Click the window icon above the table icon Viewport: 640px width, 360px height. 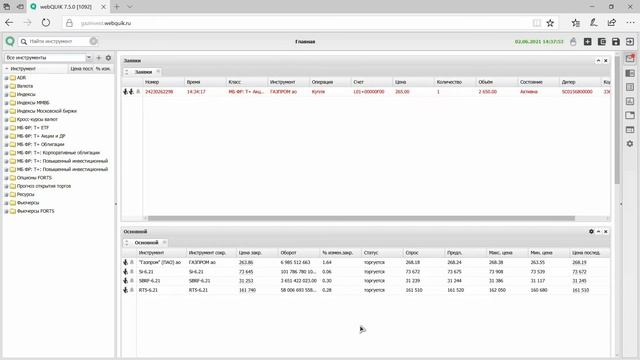point(630,116)
